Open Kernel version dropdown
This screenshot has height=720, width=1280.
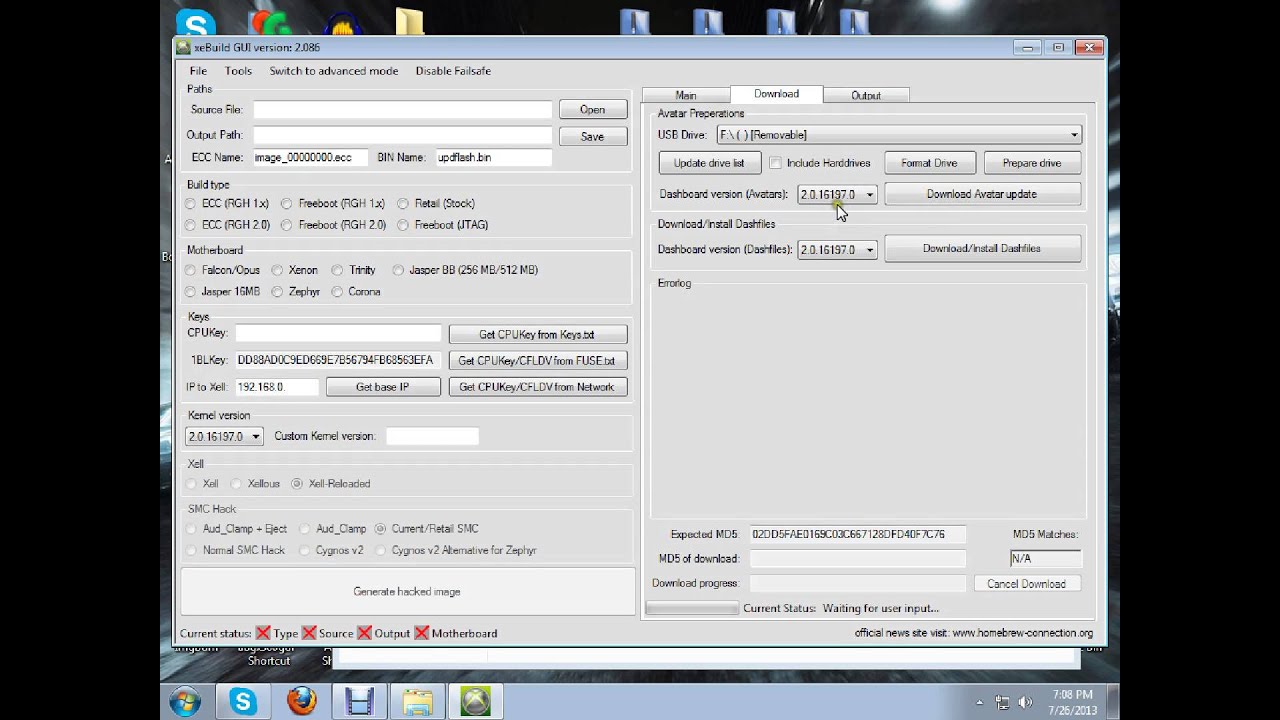(255, 436)
